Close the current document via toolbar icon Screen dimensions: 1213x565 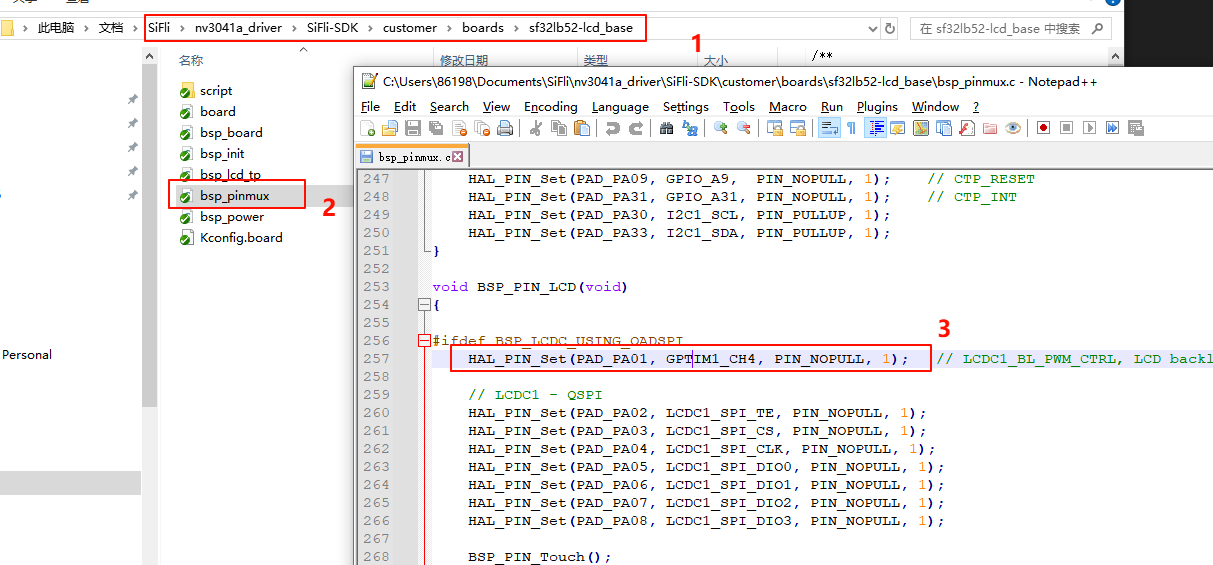tap(460, 128)
